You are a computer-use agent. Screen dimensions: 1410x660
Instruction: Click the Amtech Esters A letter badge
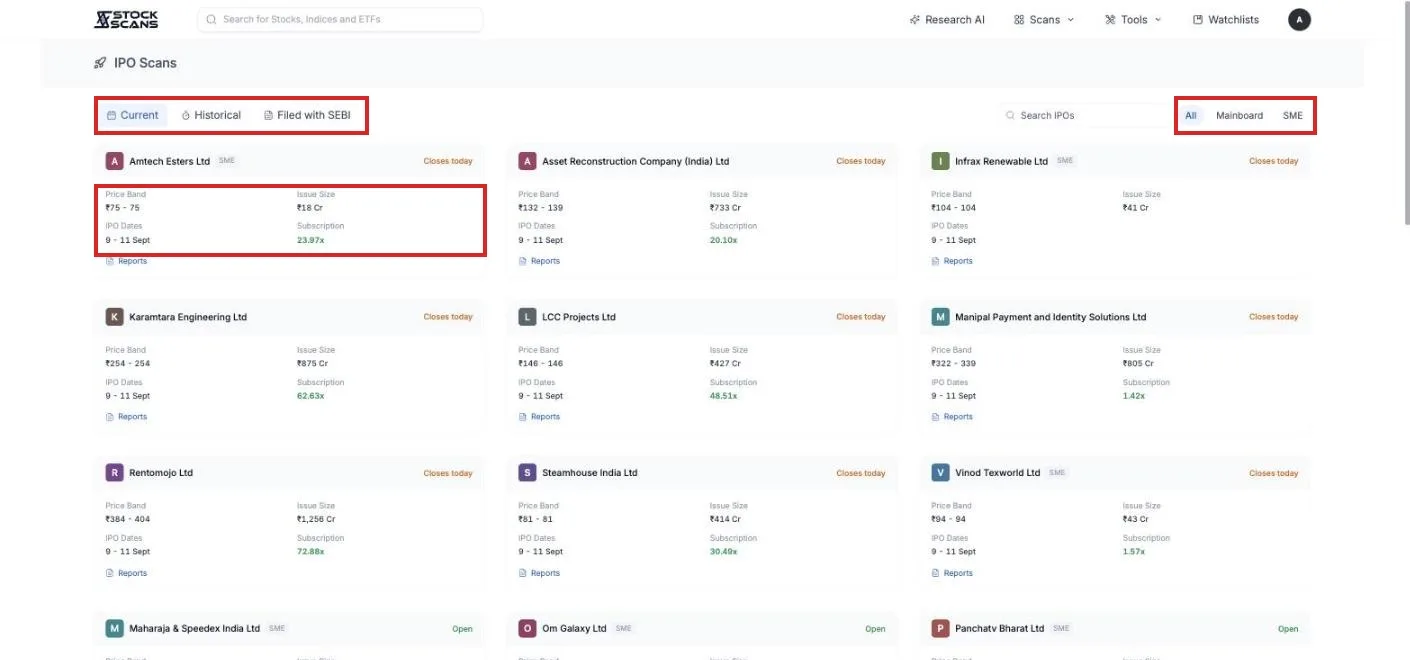pyautogui.click(x=114, y=161)
